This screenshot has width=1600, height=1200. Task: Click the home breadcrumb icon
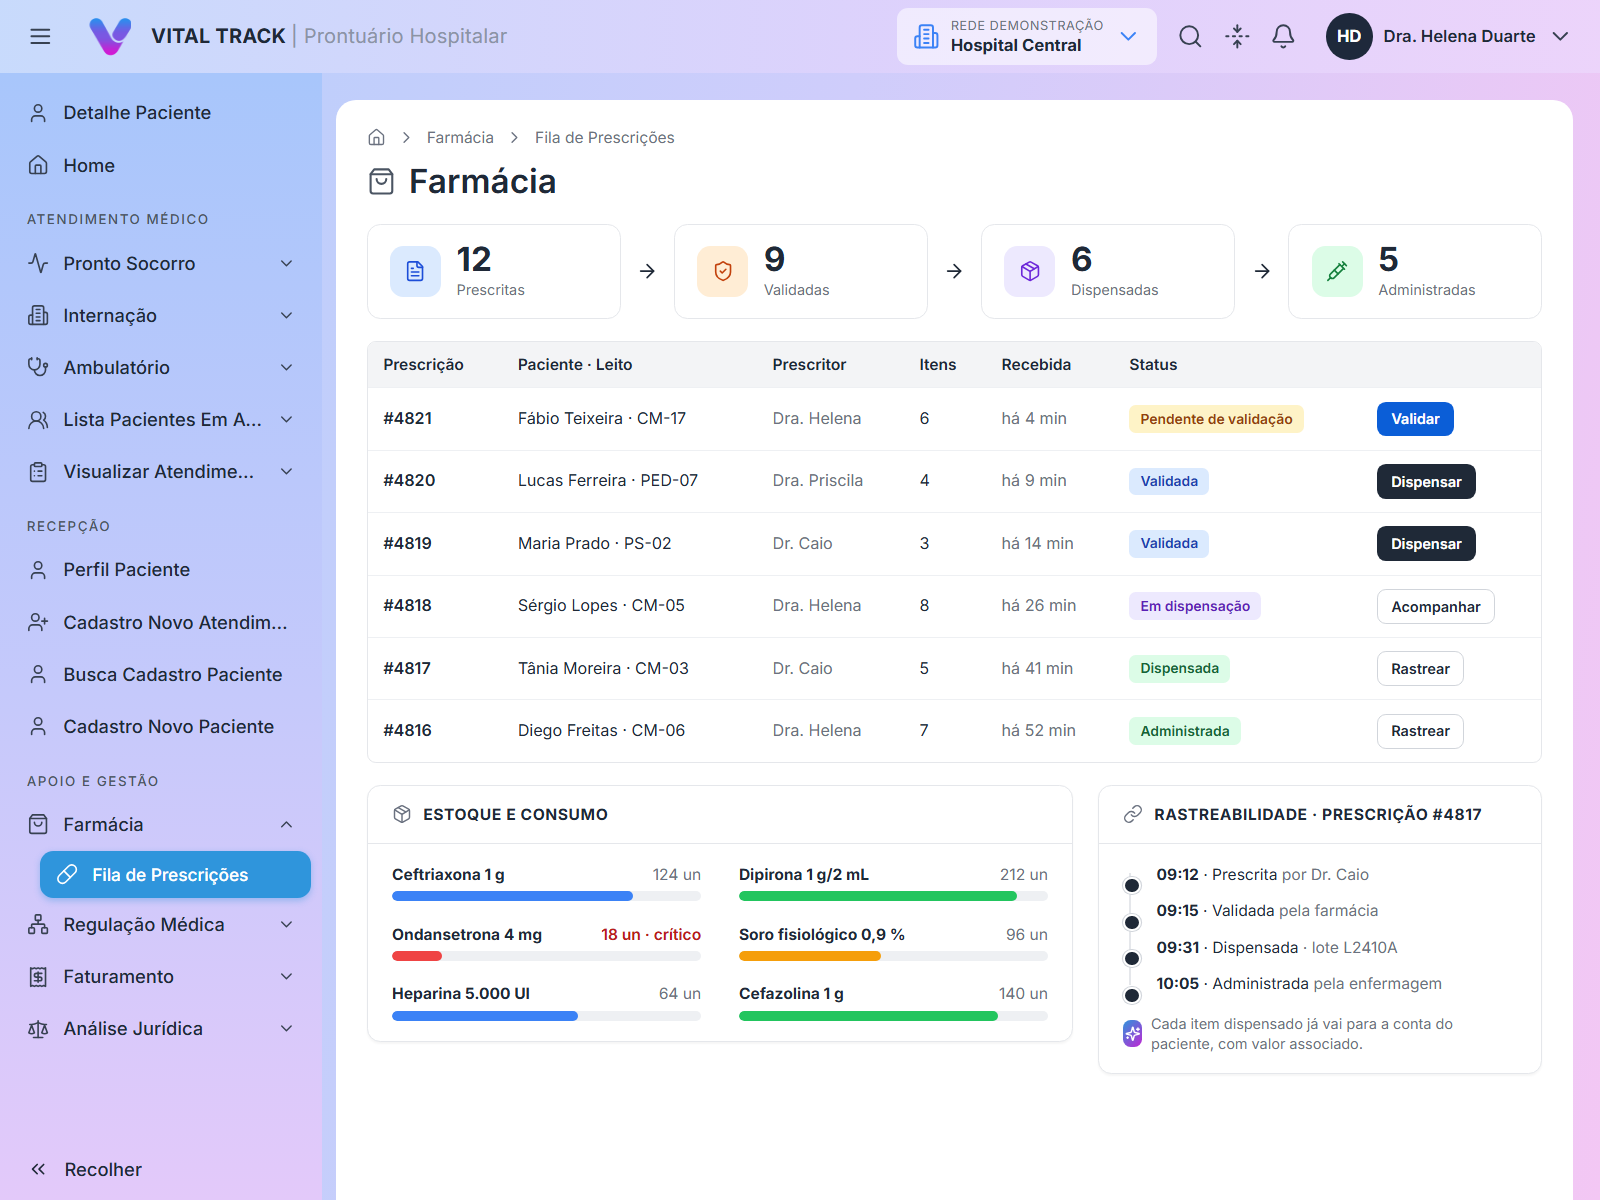pos(377,137)
